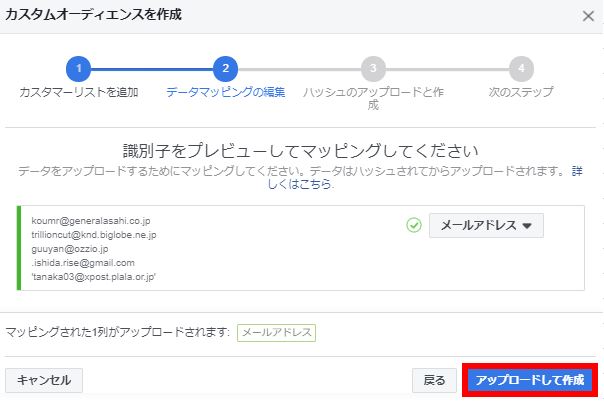Click the guuyan@ozzio.jp preview entry

click(70, 248)
